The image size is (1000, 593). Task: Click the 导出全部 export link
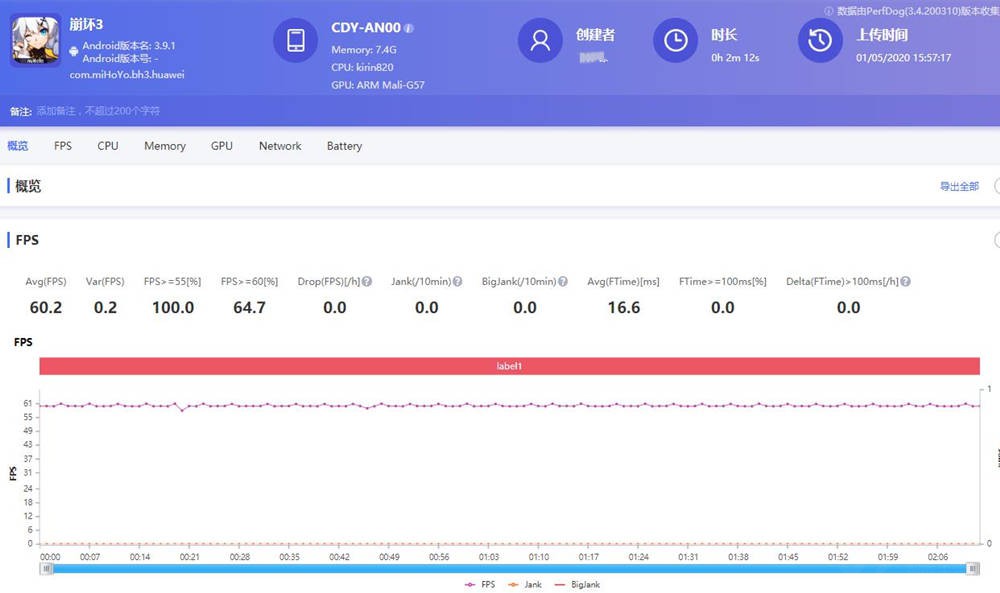tap(961, 186)
